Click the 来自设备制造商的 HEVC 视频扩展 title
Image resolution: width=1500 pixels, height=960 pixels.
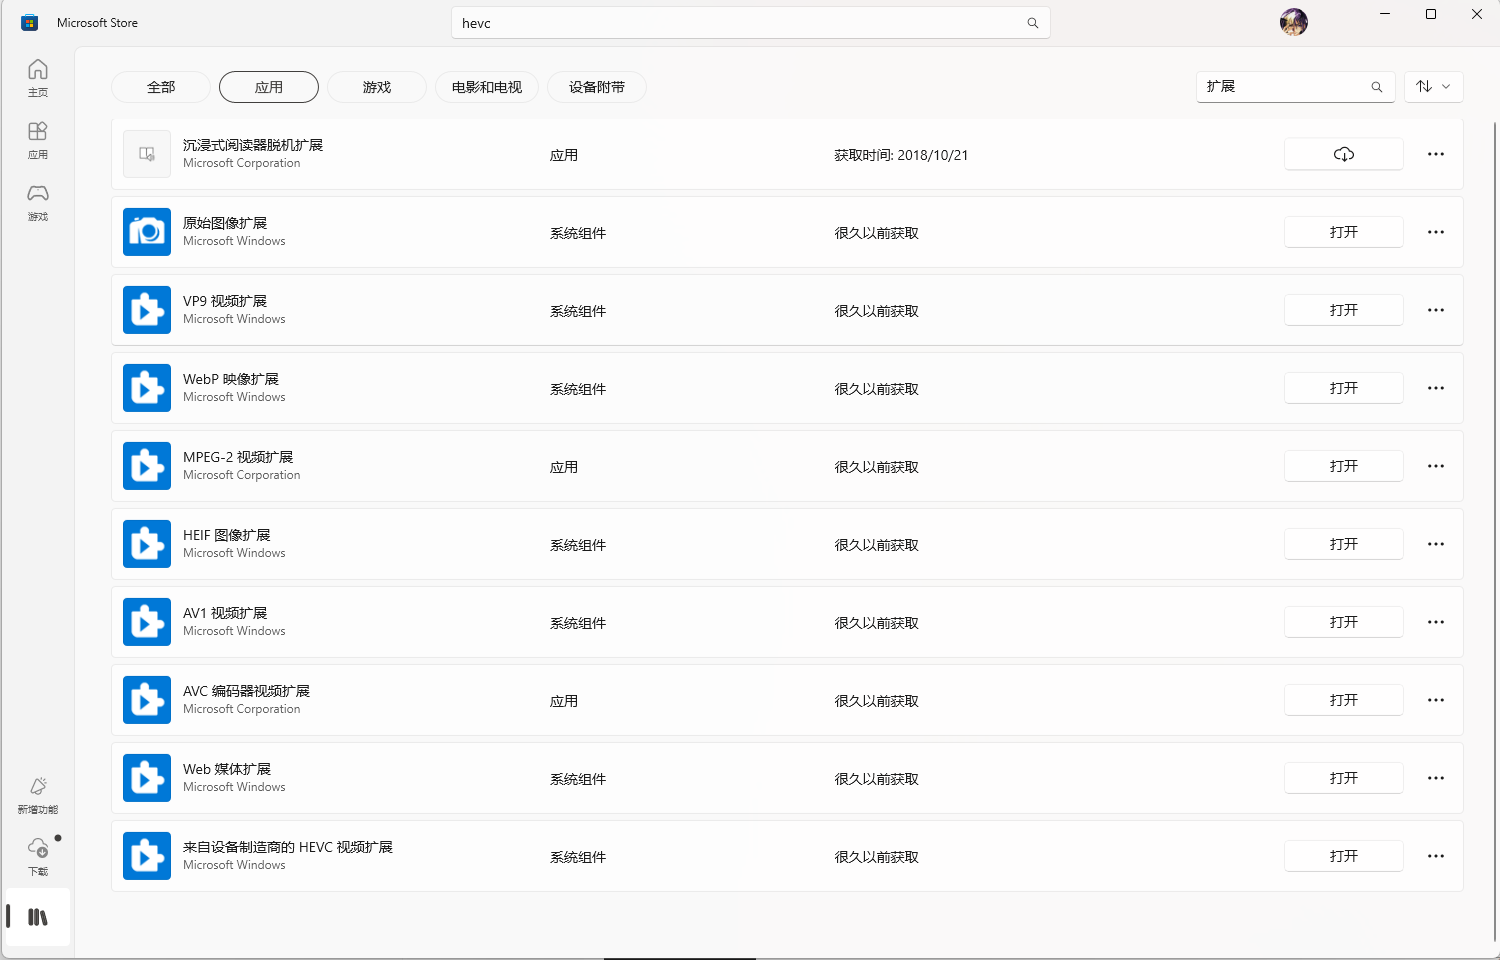click(288, 847)
